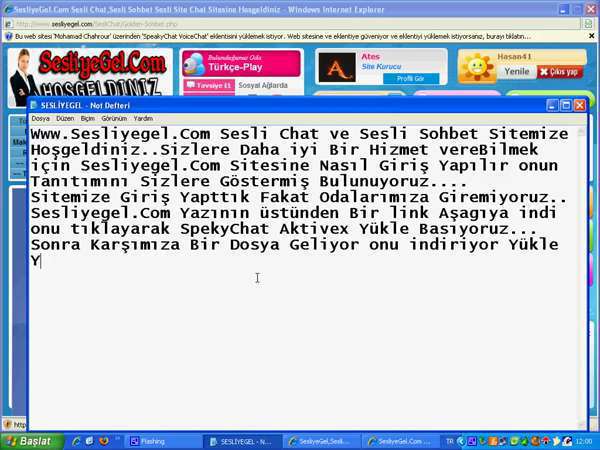Click the SesliyeGel.Com logo banner
The height and width of the screenshot is (450, 600).
(90, 73)
